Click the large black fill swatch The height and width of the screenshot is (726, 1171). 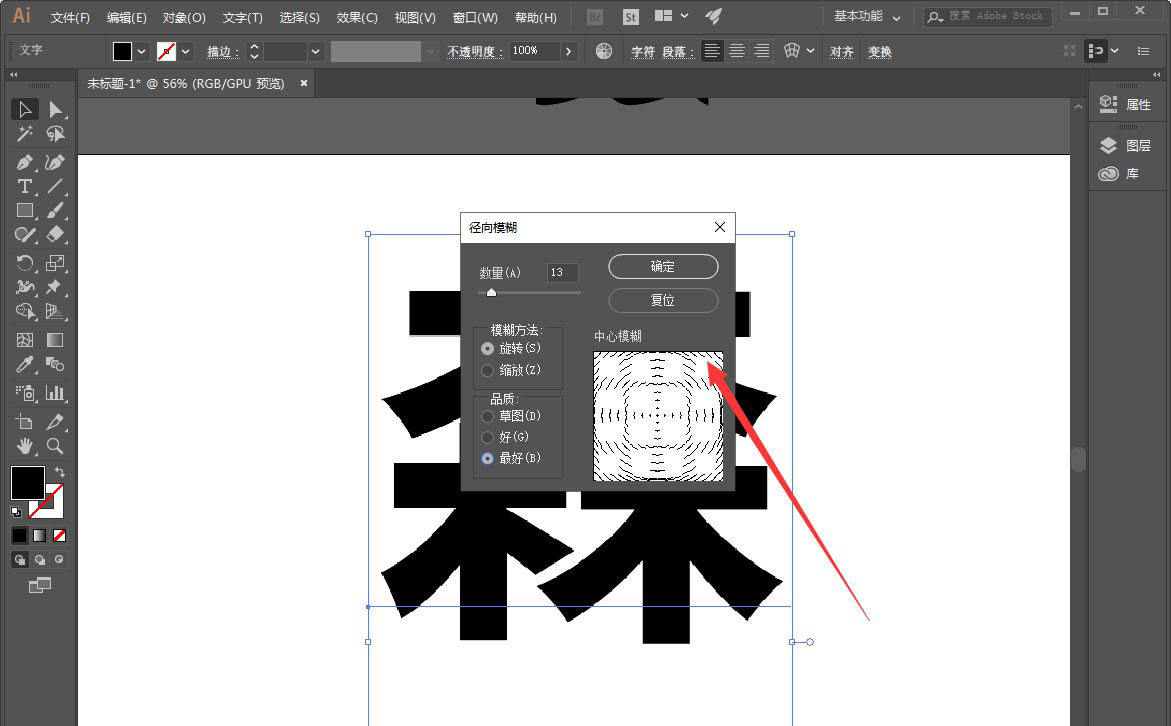click(28, 483)
